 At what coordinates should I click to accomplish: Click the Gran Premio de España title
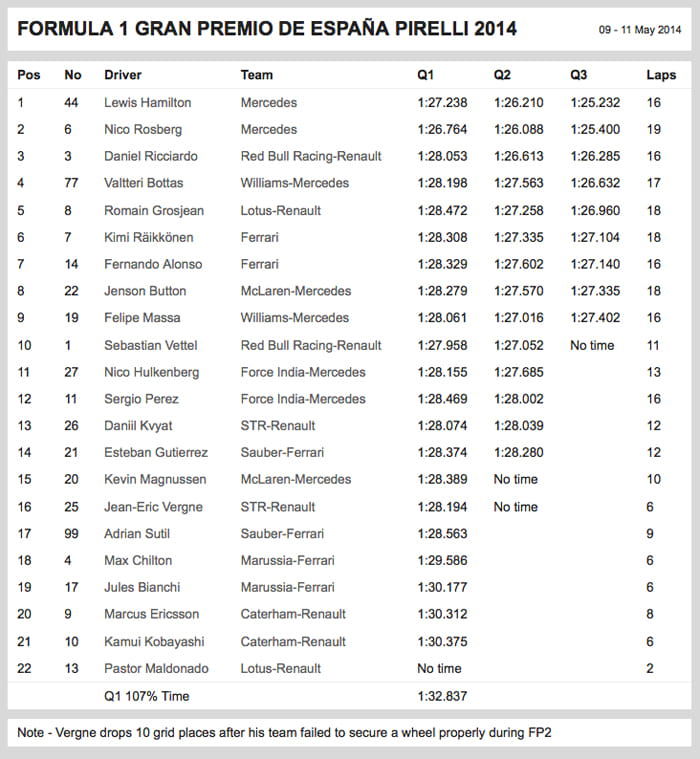[267, 29]
